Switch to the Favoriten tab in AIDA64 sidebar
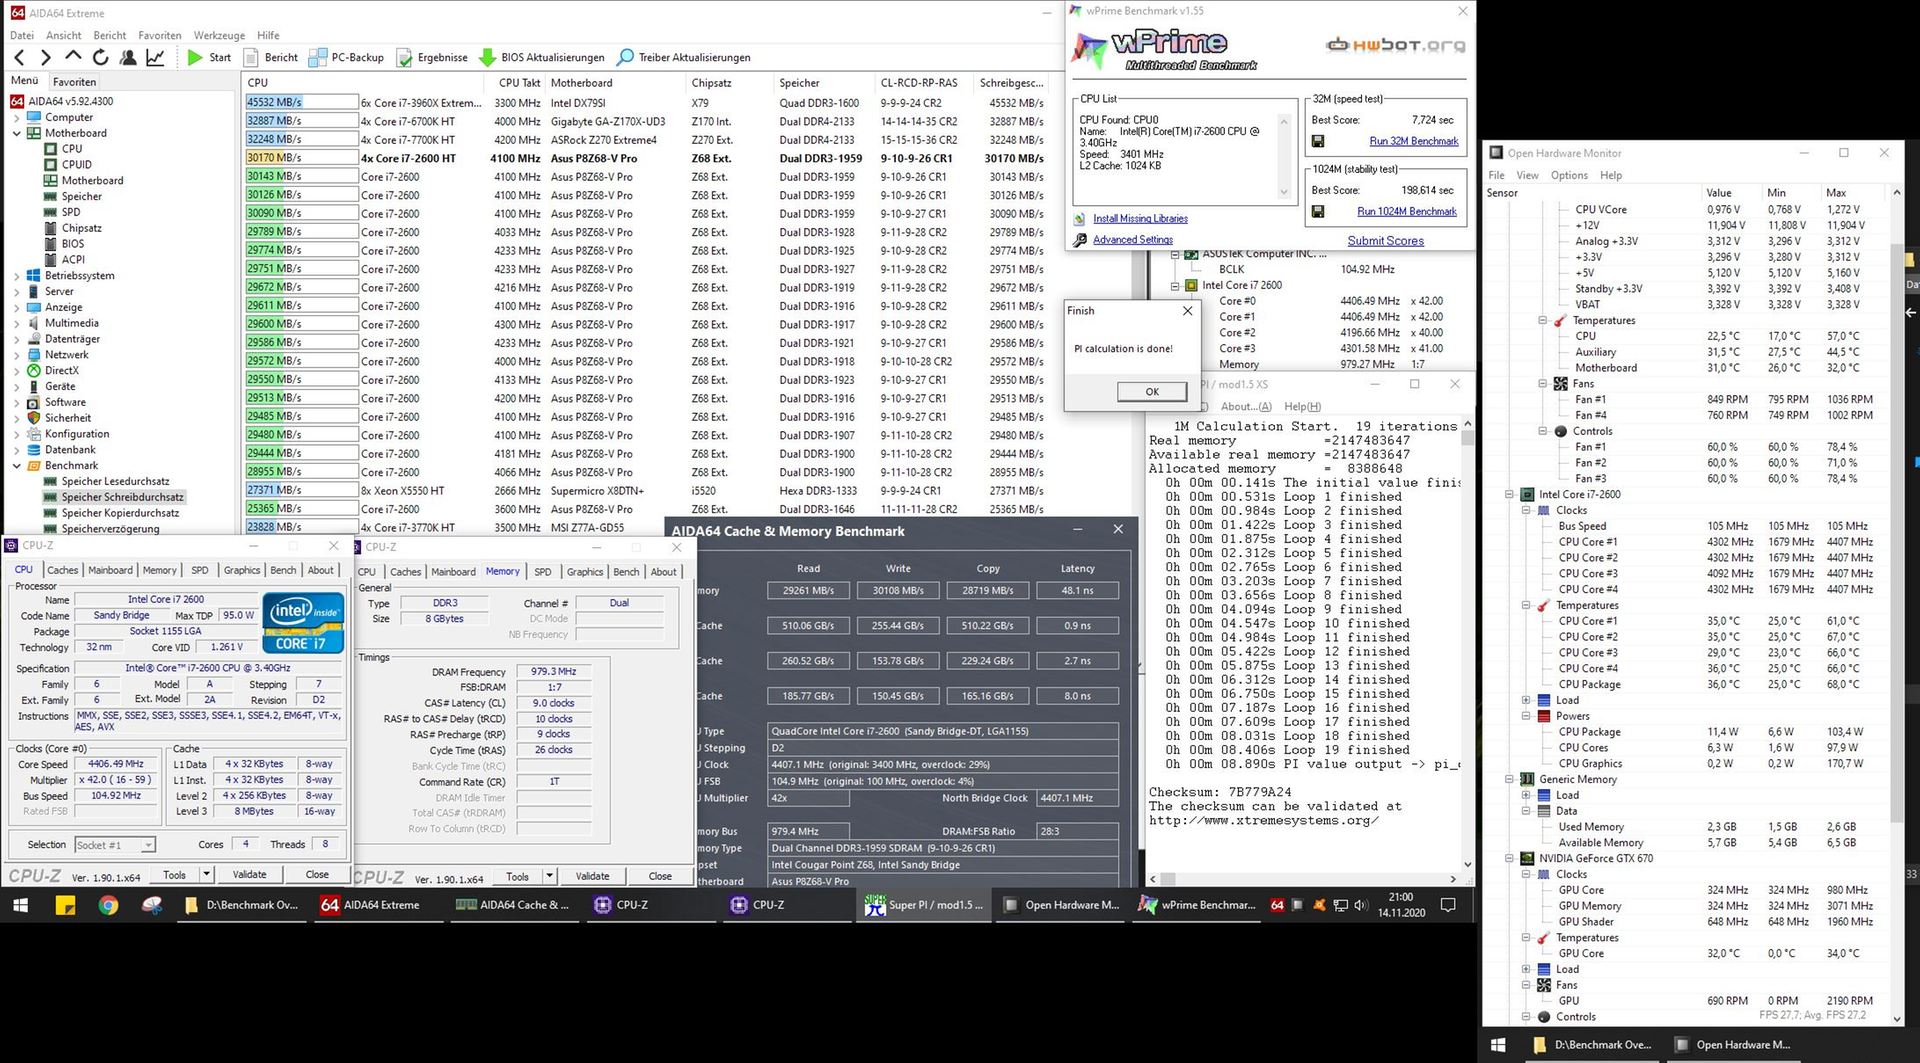The image size is (1920, 1063). (x=74, y=82)
